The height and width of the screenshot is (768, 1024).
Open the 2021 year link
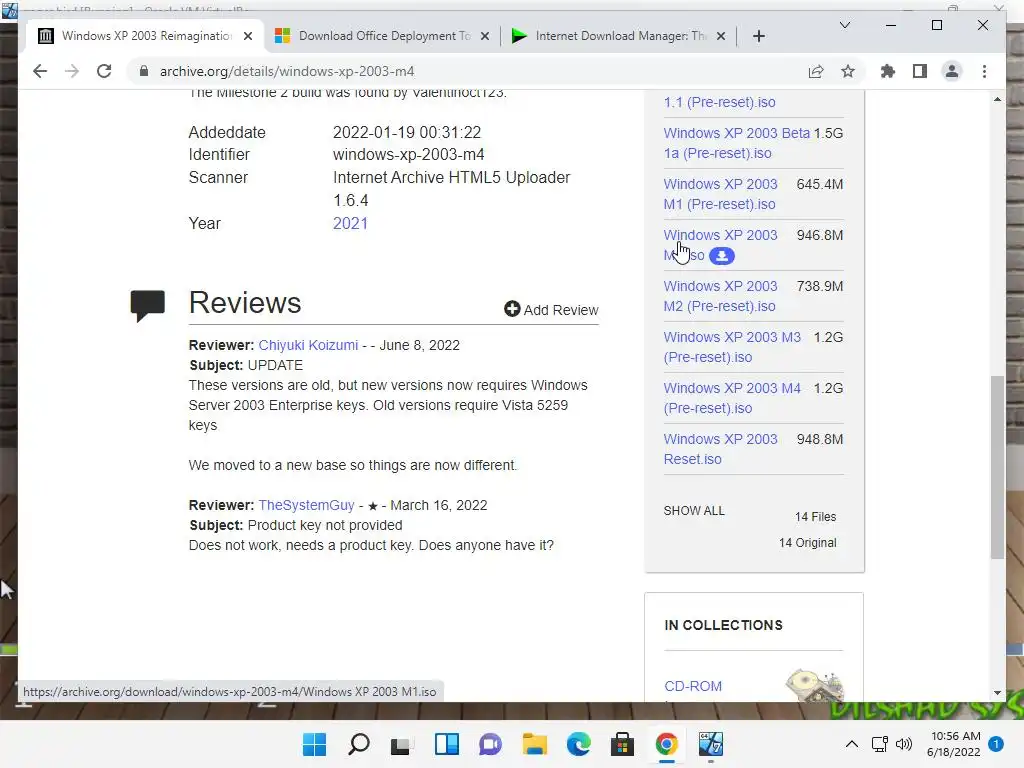coord(350,223)
